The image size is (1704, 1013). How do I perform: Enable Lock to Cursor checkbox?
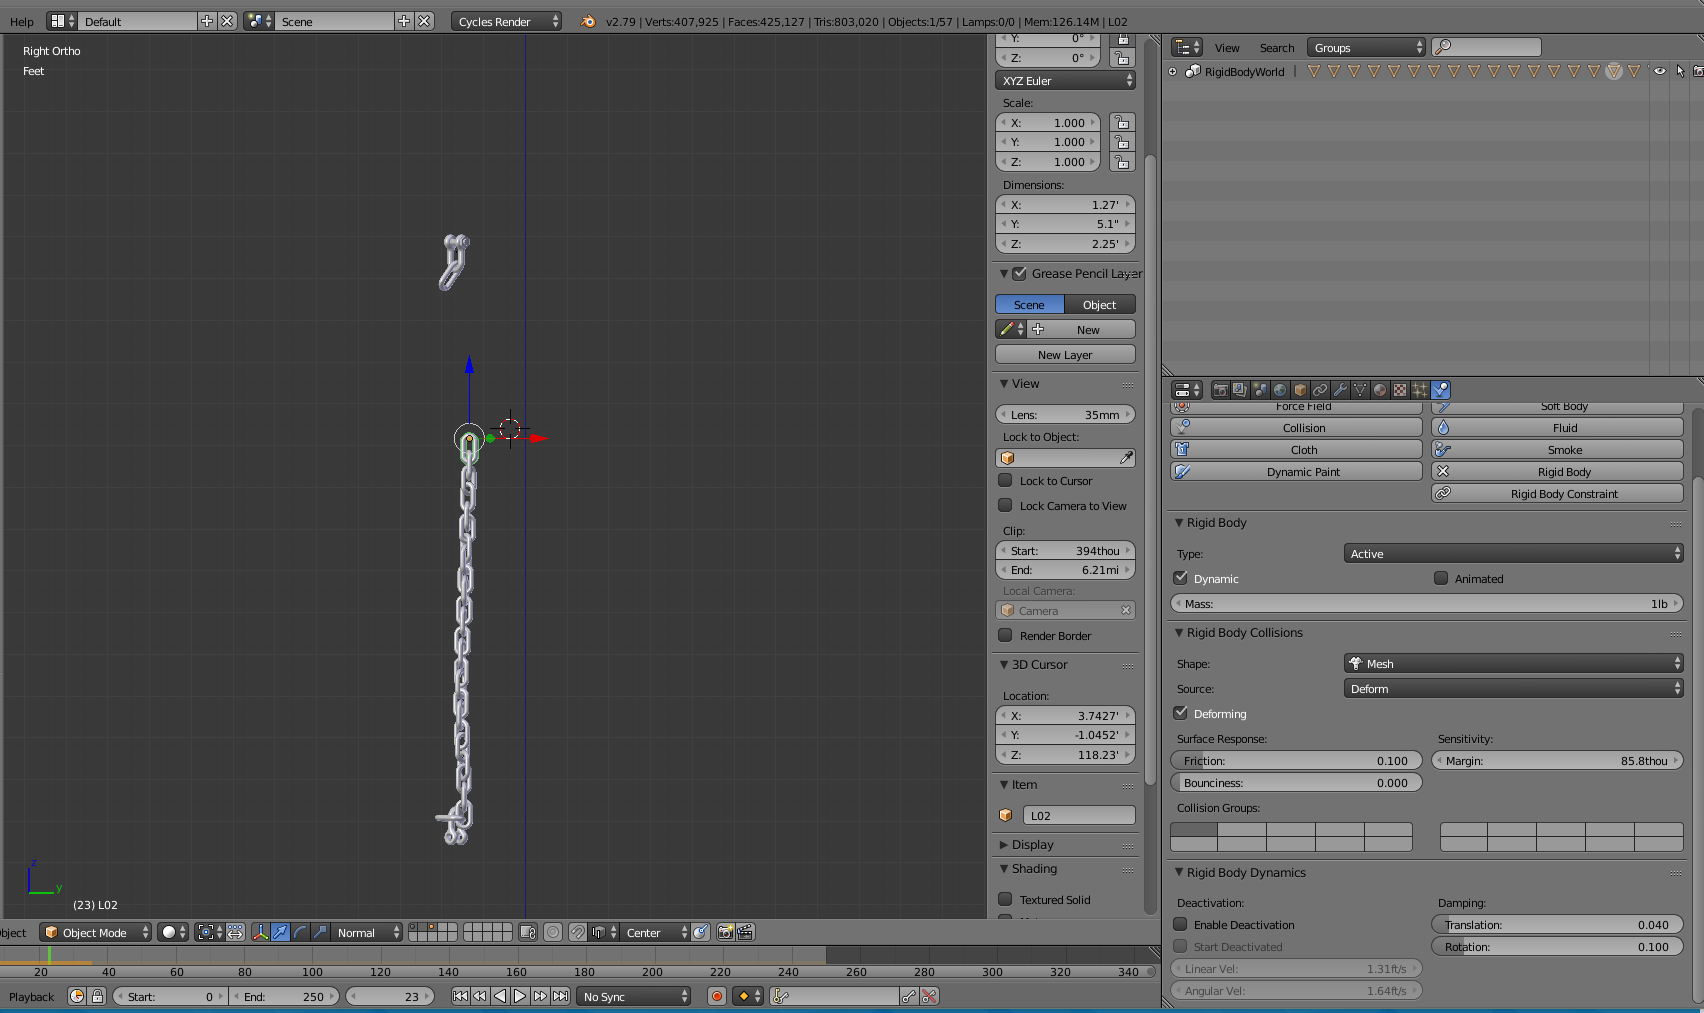click(x=1006, y=480)
